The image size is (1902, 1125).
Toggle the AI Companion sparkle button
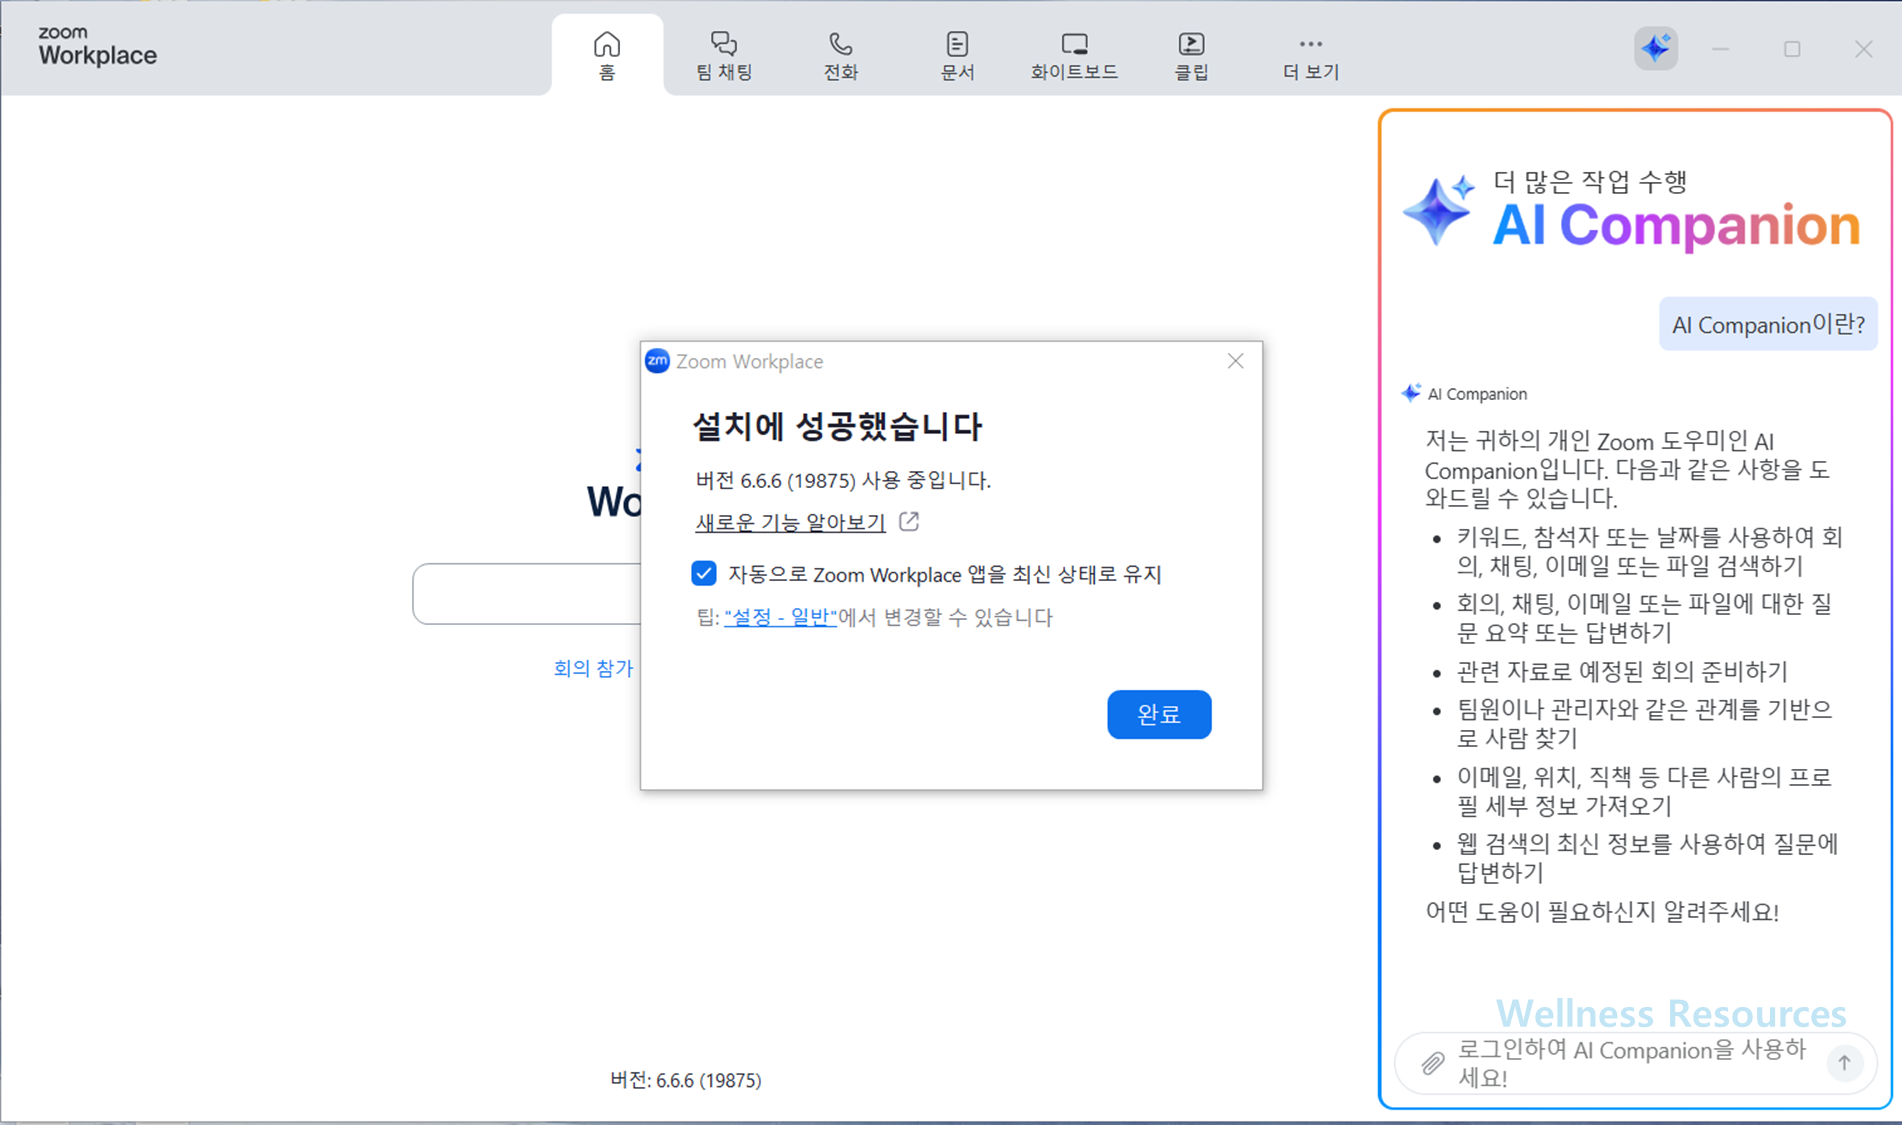click(1656, 48)
